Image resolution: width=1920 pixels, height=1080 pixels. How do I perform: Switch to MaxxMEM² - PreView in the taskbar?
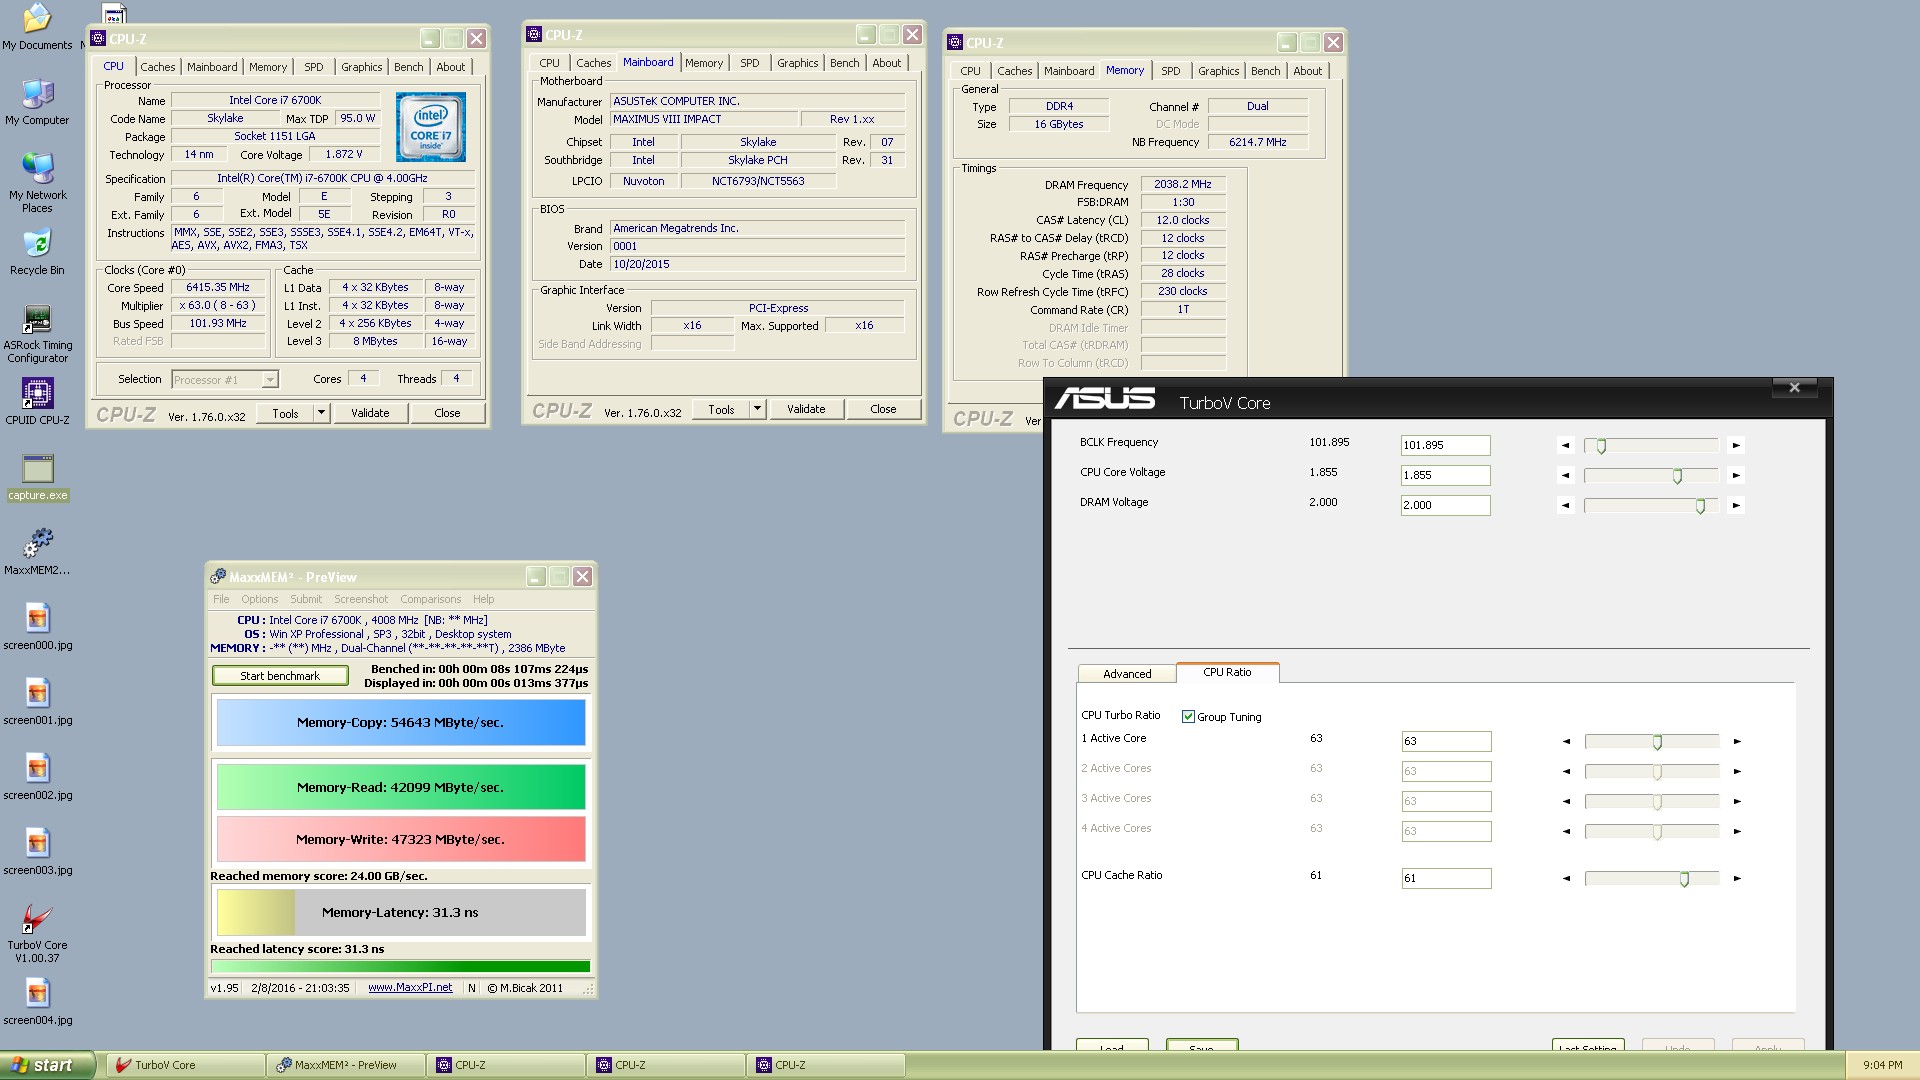pyautogui.click(x=345, y=1065)
